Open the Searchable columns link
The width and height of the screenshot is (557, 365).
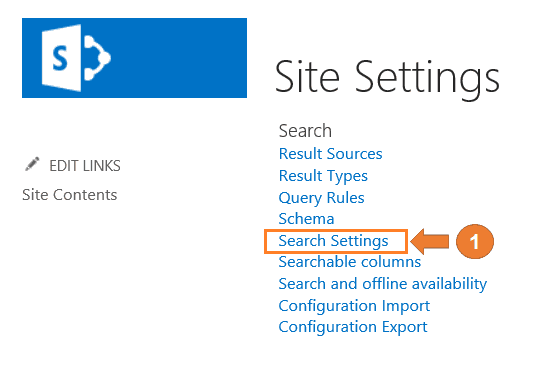pyautogui.click(x=350, y=262)
